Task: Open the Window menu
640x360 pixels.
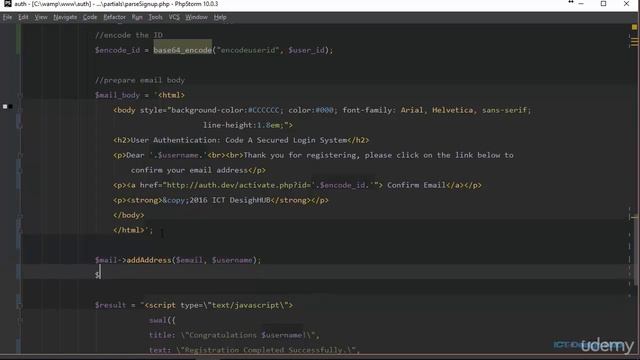Action: point(196,17)
